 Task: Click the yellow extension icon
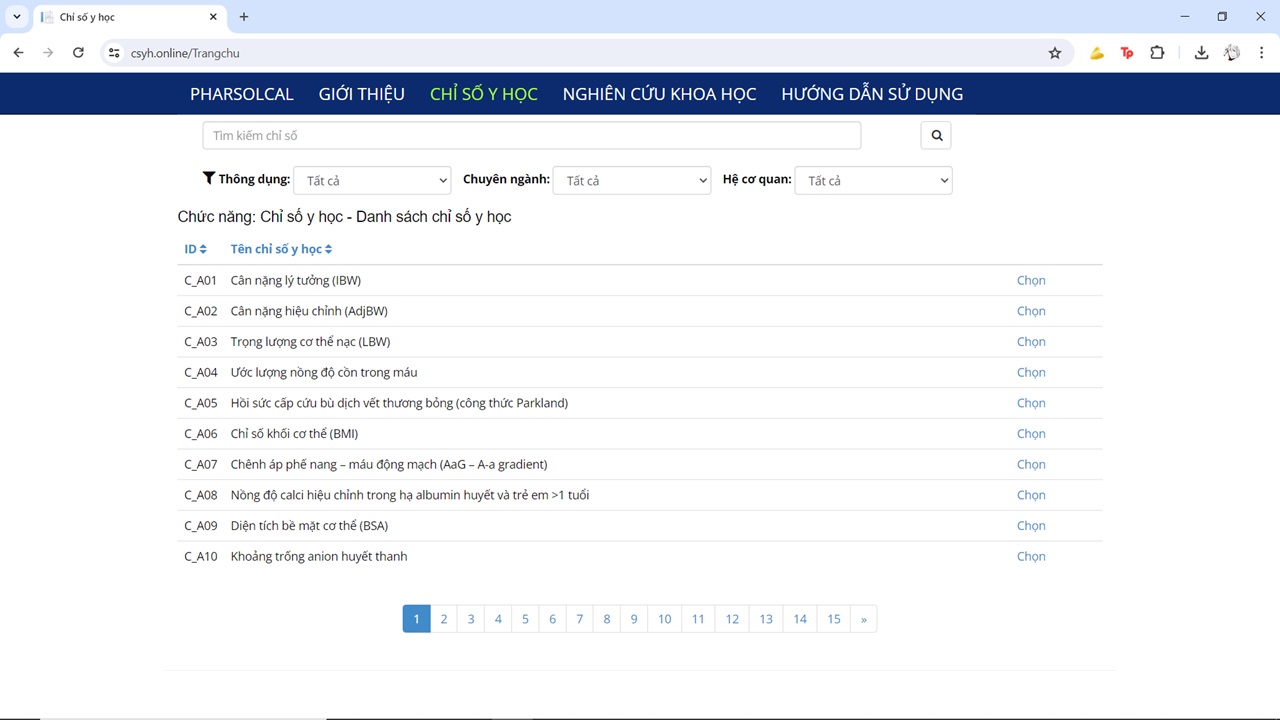coord(1097,53)
